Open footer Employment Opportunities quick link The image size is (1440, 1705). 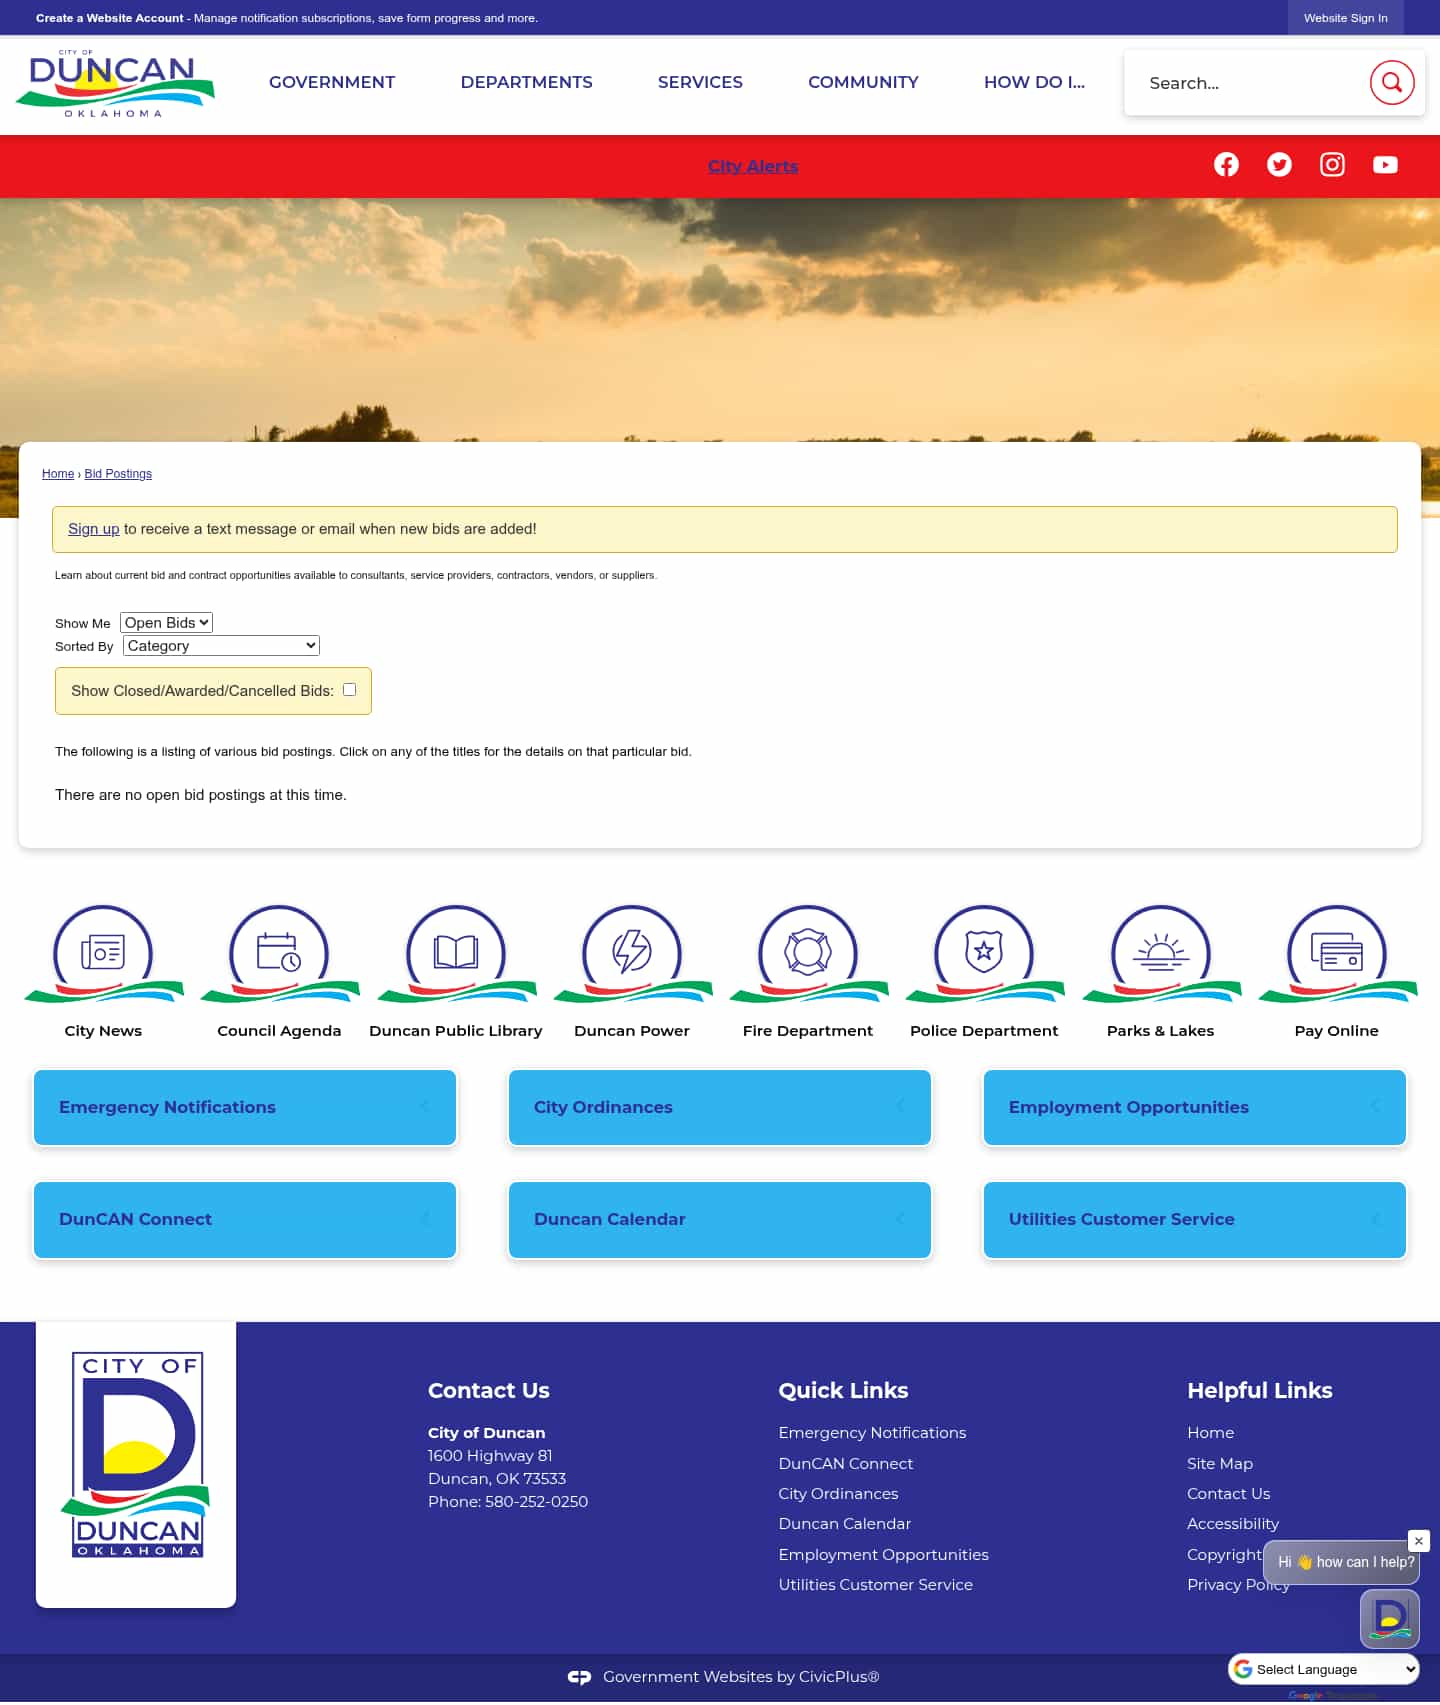pos(883,1555)
